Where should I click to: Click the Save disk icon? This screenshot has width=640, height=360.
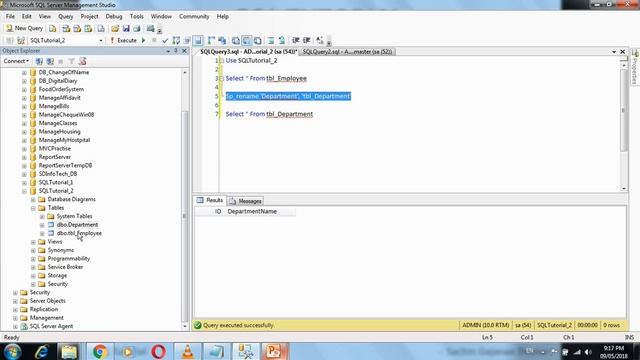(x=126, y=29)
